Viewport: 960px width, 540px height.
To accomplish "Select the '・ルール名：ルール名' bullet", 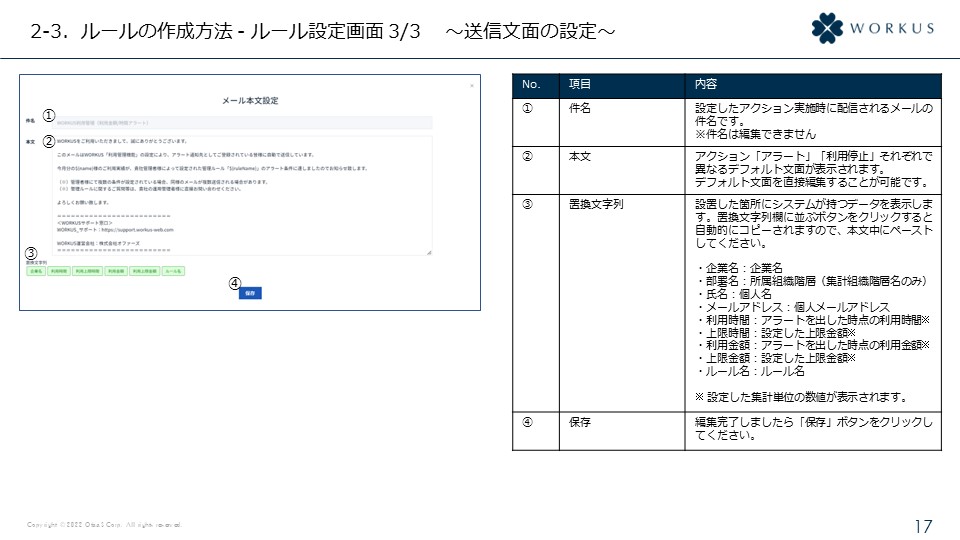I will (751, 371).
